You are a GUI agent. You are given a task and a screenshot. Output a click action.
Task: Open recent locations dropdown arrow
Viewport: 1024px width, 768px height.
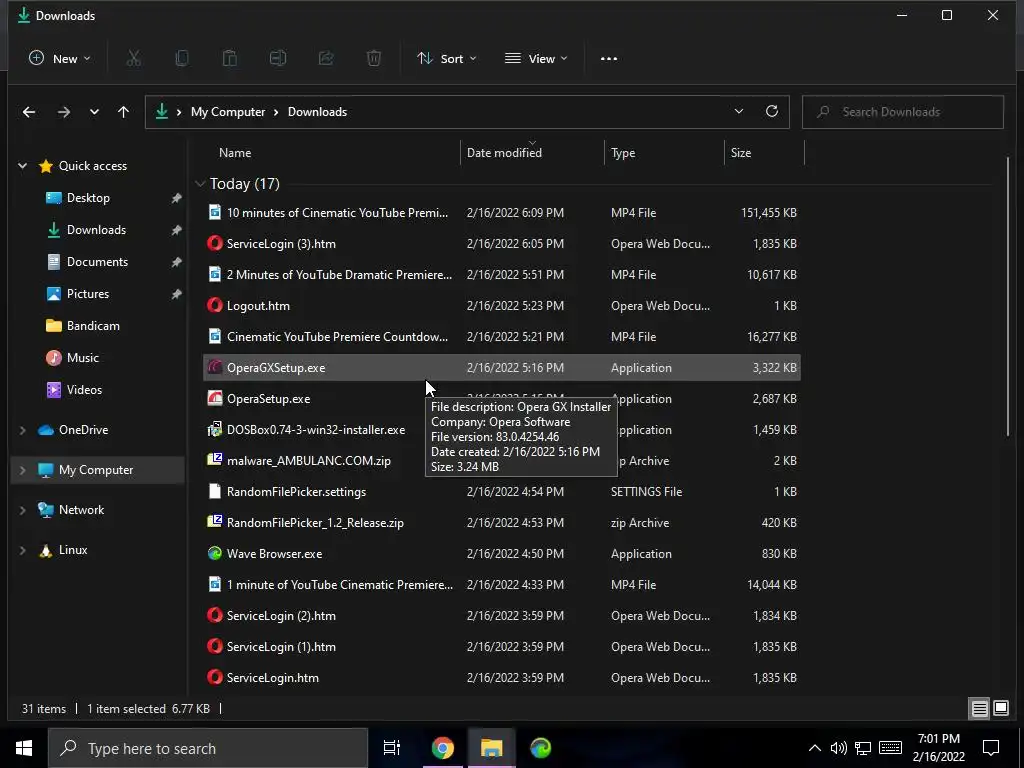[x=94, y=112]
